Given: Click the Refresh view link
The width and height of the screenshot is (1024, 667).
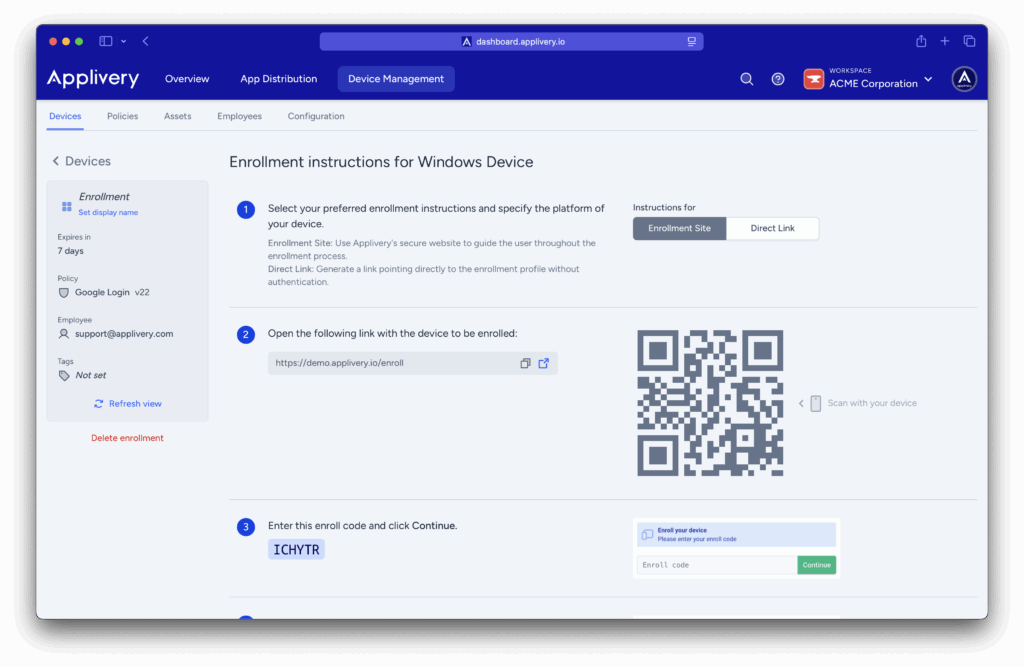Looking at the screenshot, I should coord(135,404).
